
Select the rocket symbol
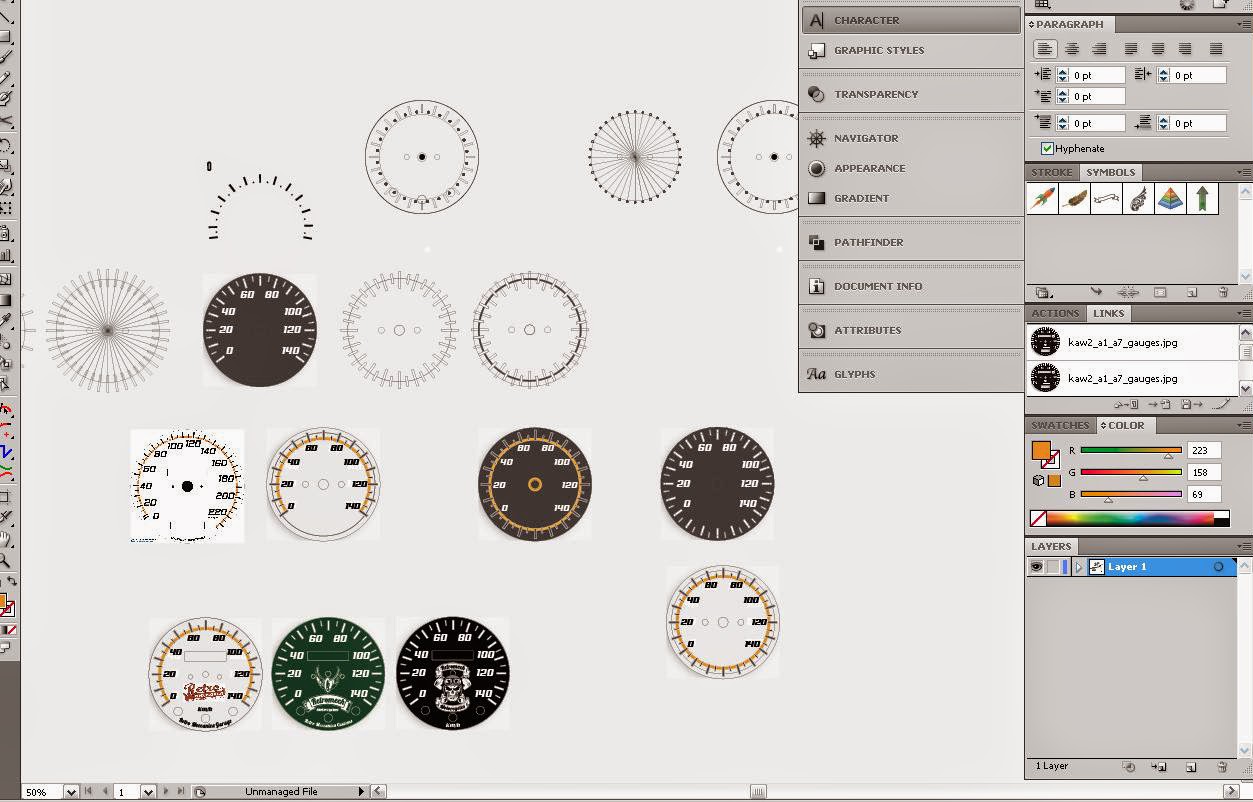[1043, 198]
